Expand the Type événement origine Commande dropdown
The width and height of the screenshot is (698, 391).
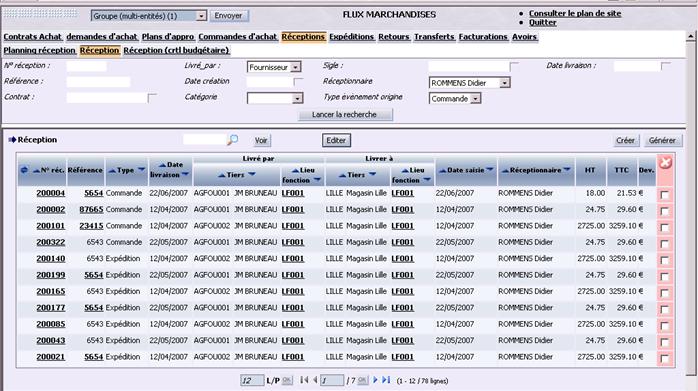click(475, 98)
